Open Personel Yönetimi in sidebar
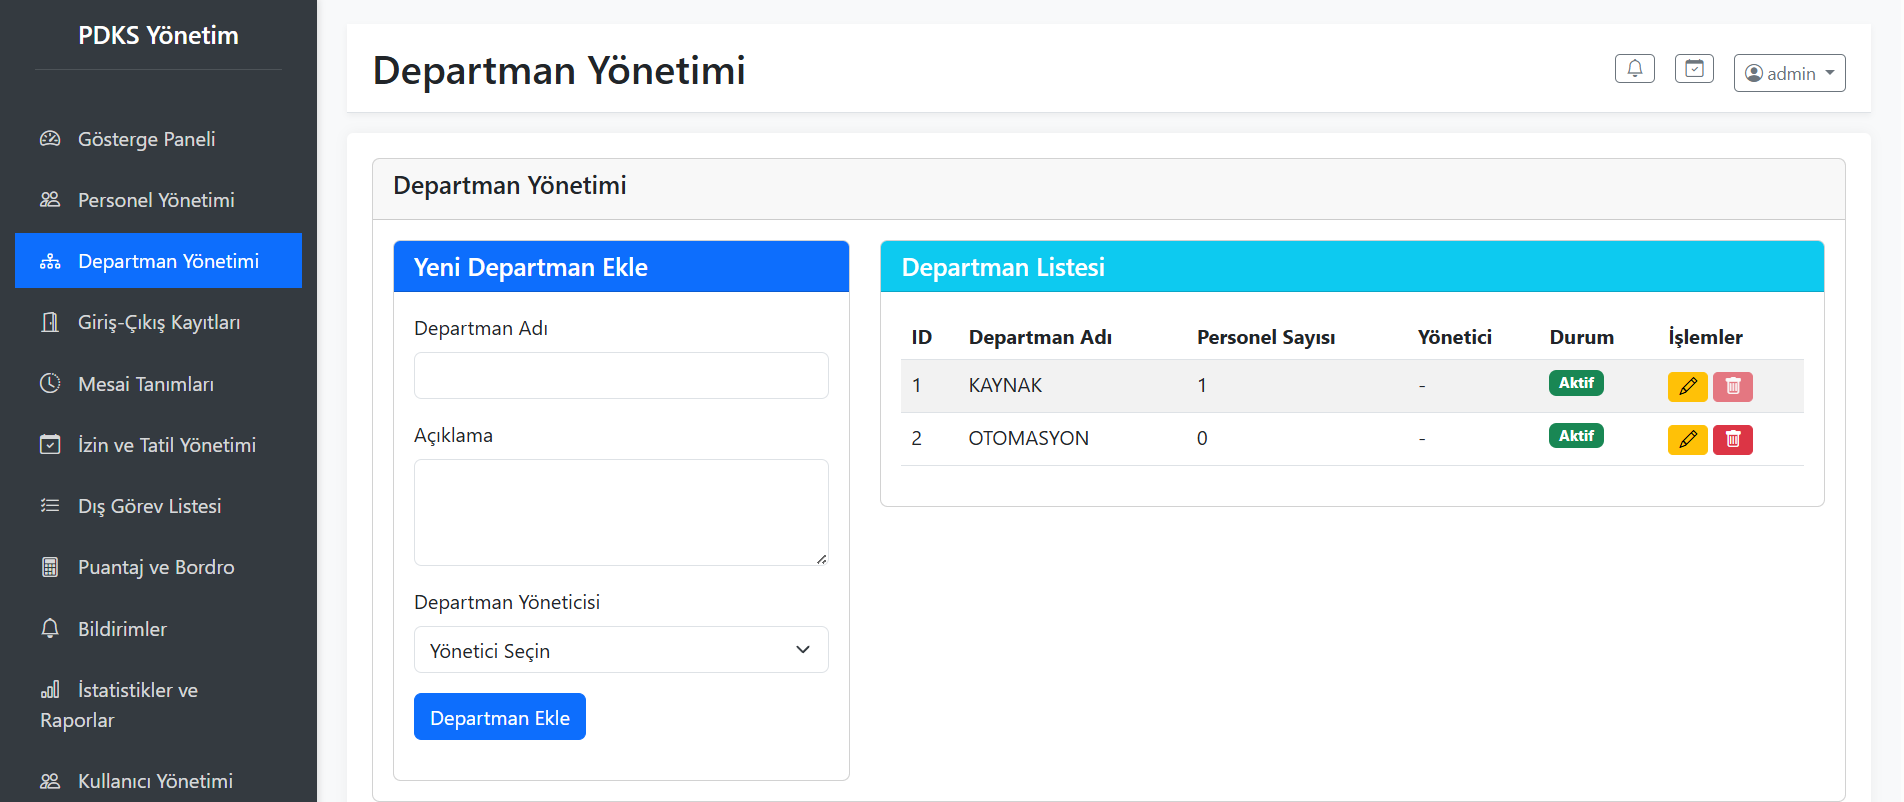This screenshot has width=1904, height=802. [x=156, y=200]
